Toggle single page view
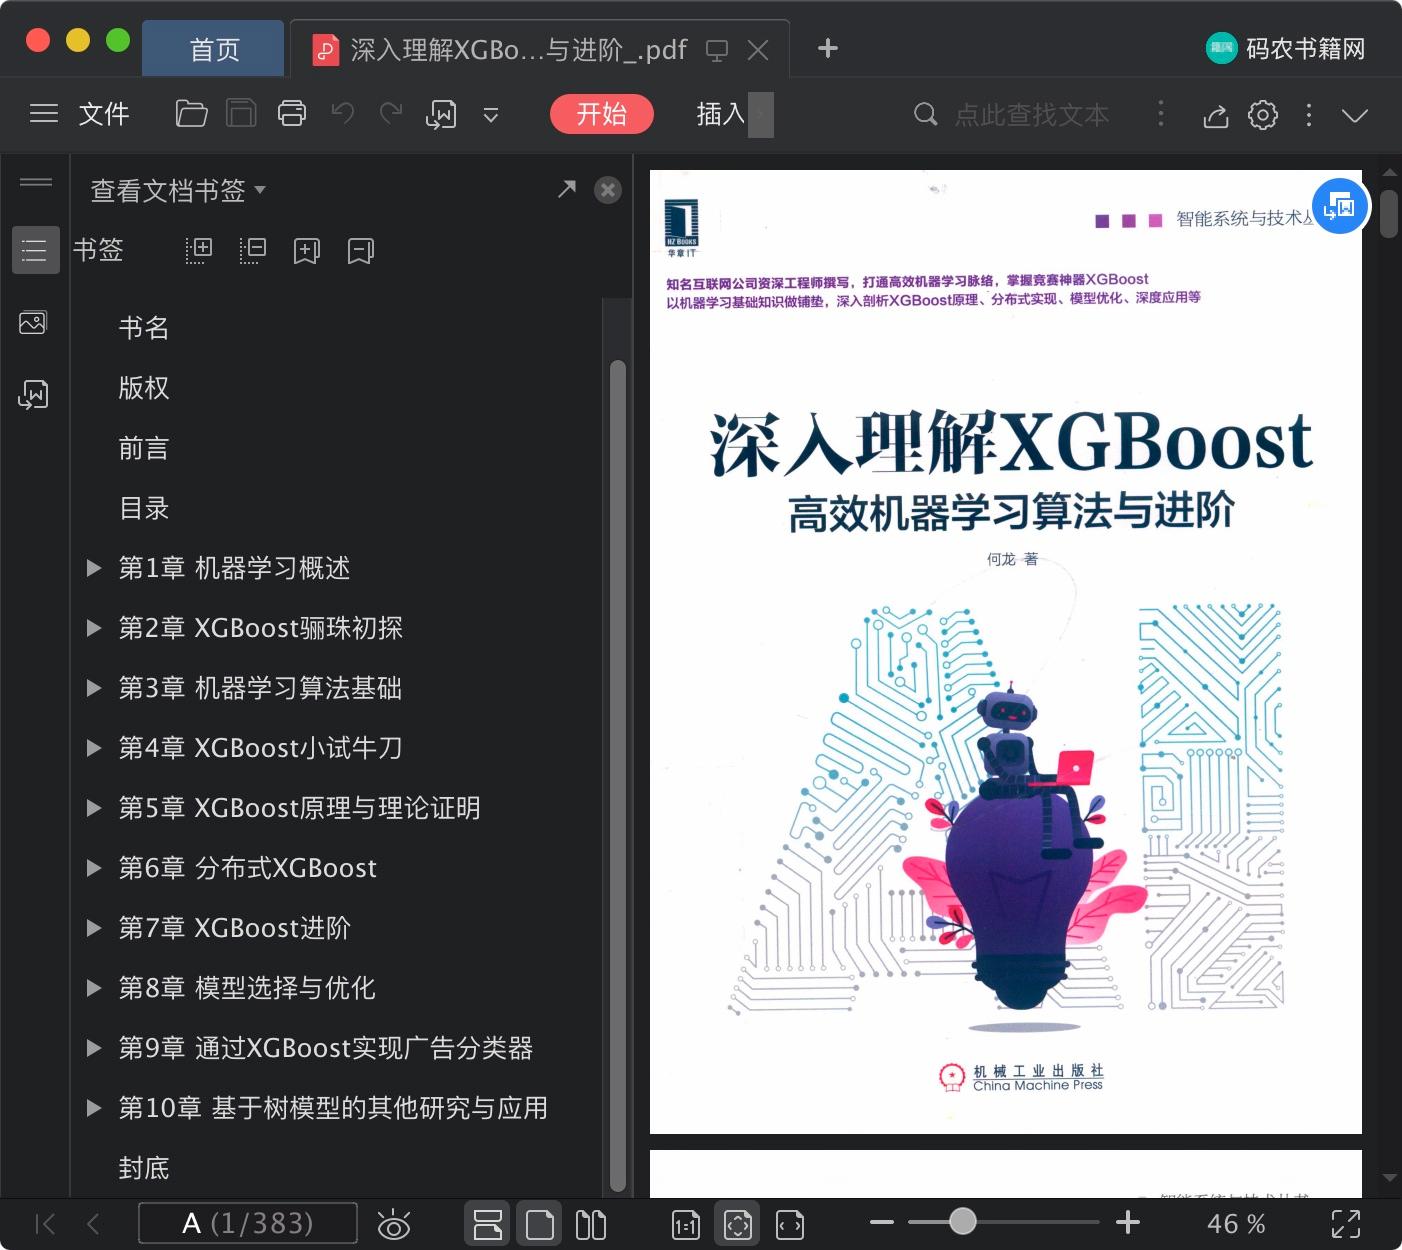 540,1224
